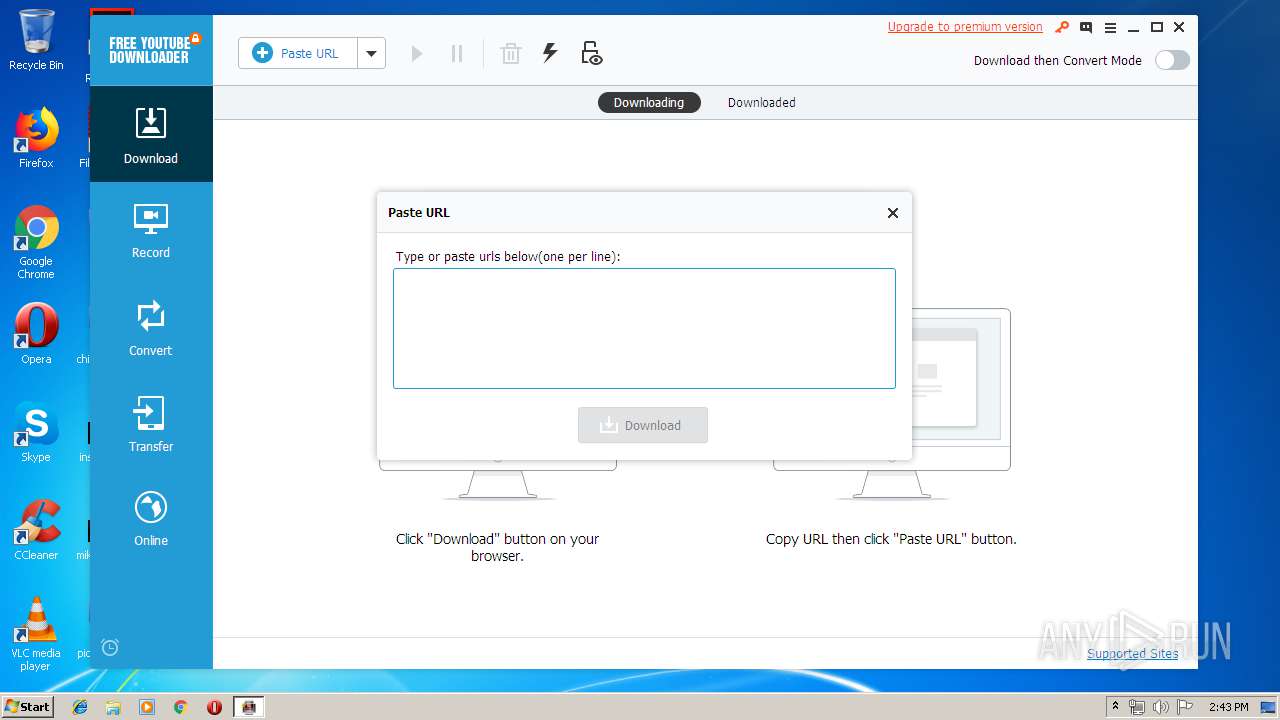Open the Skype desktop shortcut
Screen dimensions: 1280x720
[36, 432]
